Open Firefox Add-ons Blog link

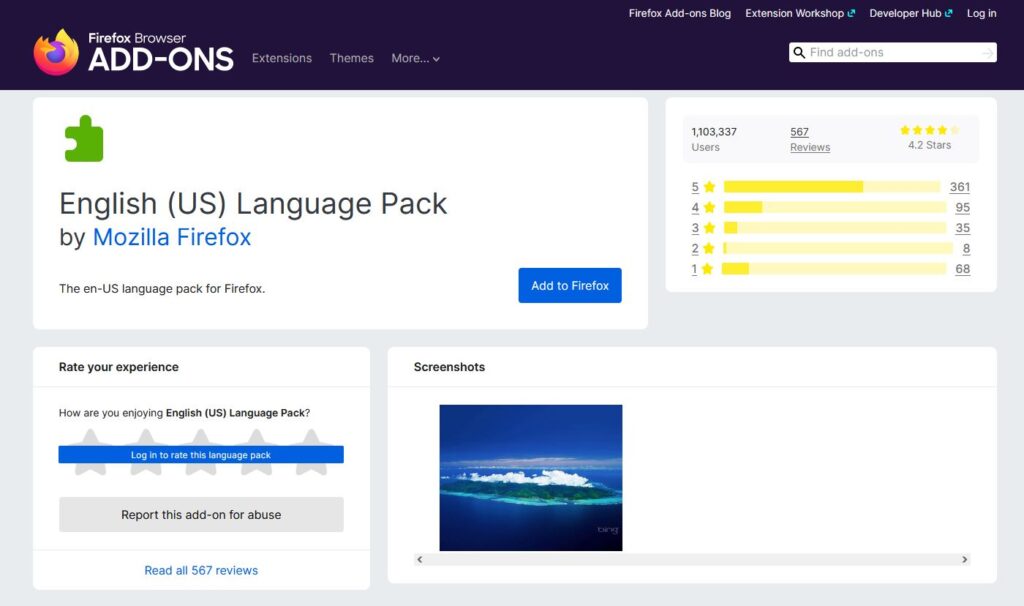680,13
